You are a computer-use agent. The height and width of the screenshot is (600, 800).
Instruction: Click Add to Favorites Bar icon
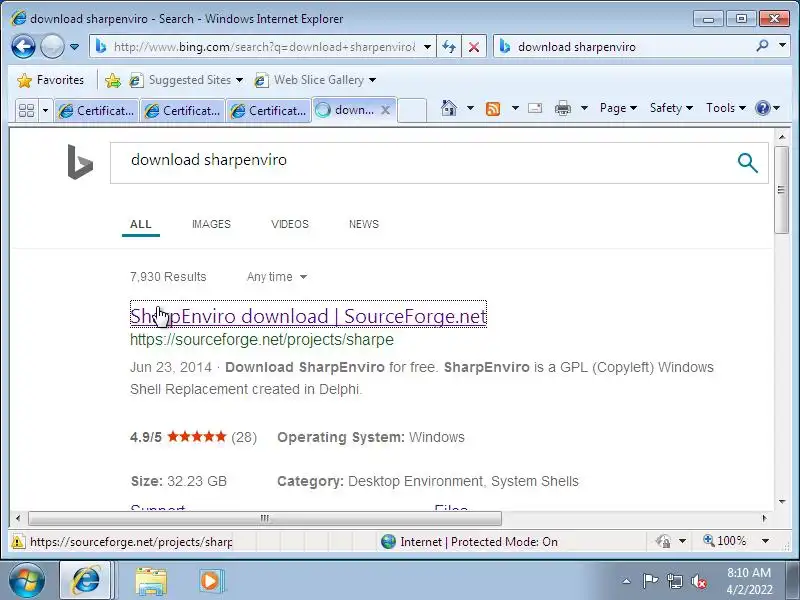point(113,80)
